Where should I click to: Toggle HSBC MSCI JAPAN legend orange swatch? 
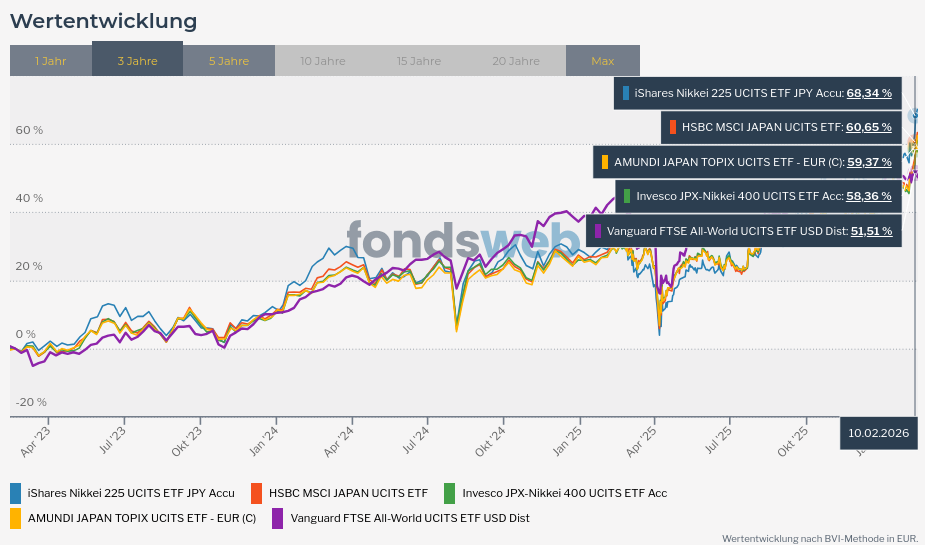pyautogui.click(x=257, y=493)
